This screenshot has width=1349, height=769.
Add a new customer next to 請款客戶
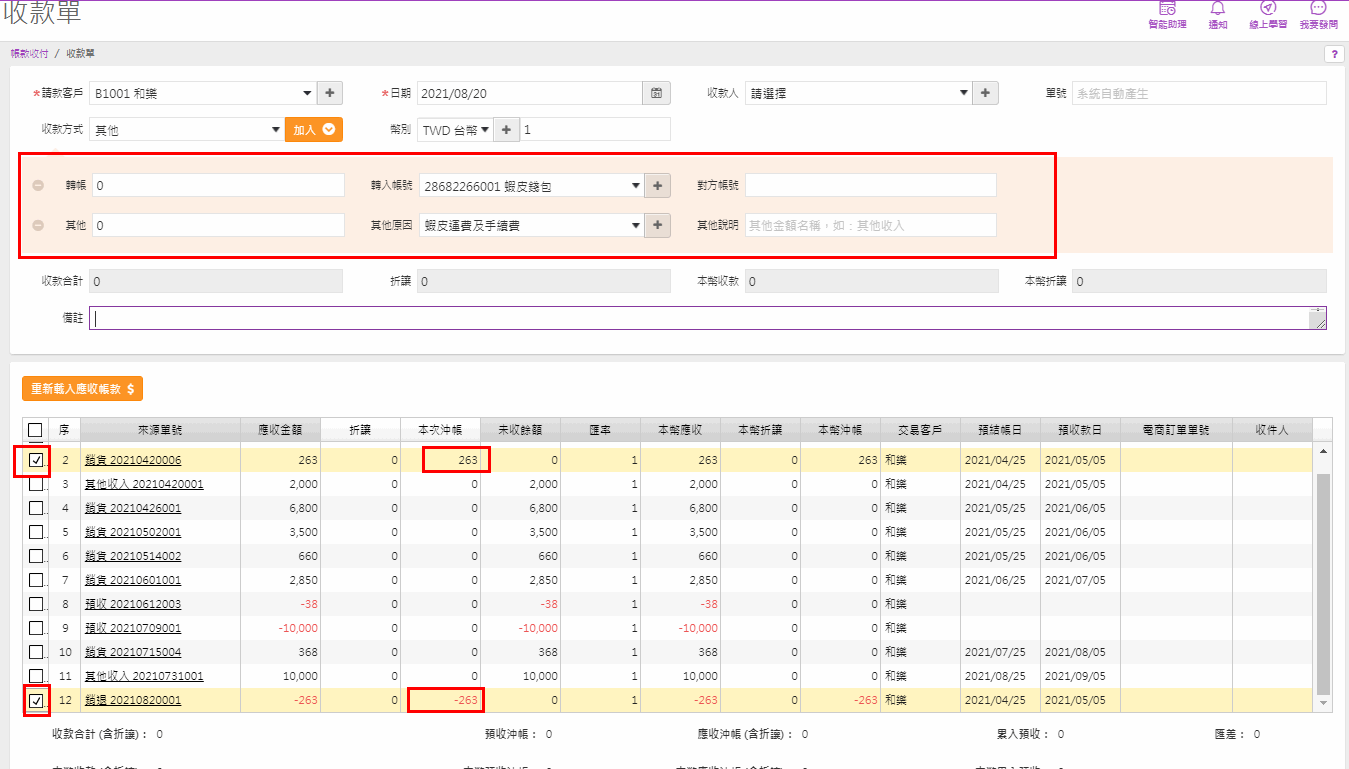pyautogui.click(x=331, y=93)
